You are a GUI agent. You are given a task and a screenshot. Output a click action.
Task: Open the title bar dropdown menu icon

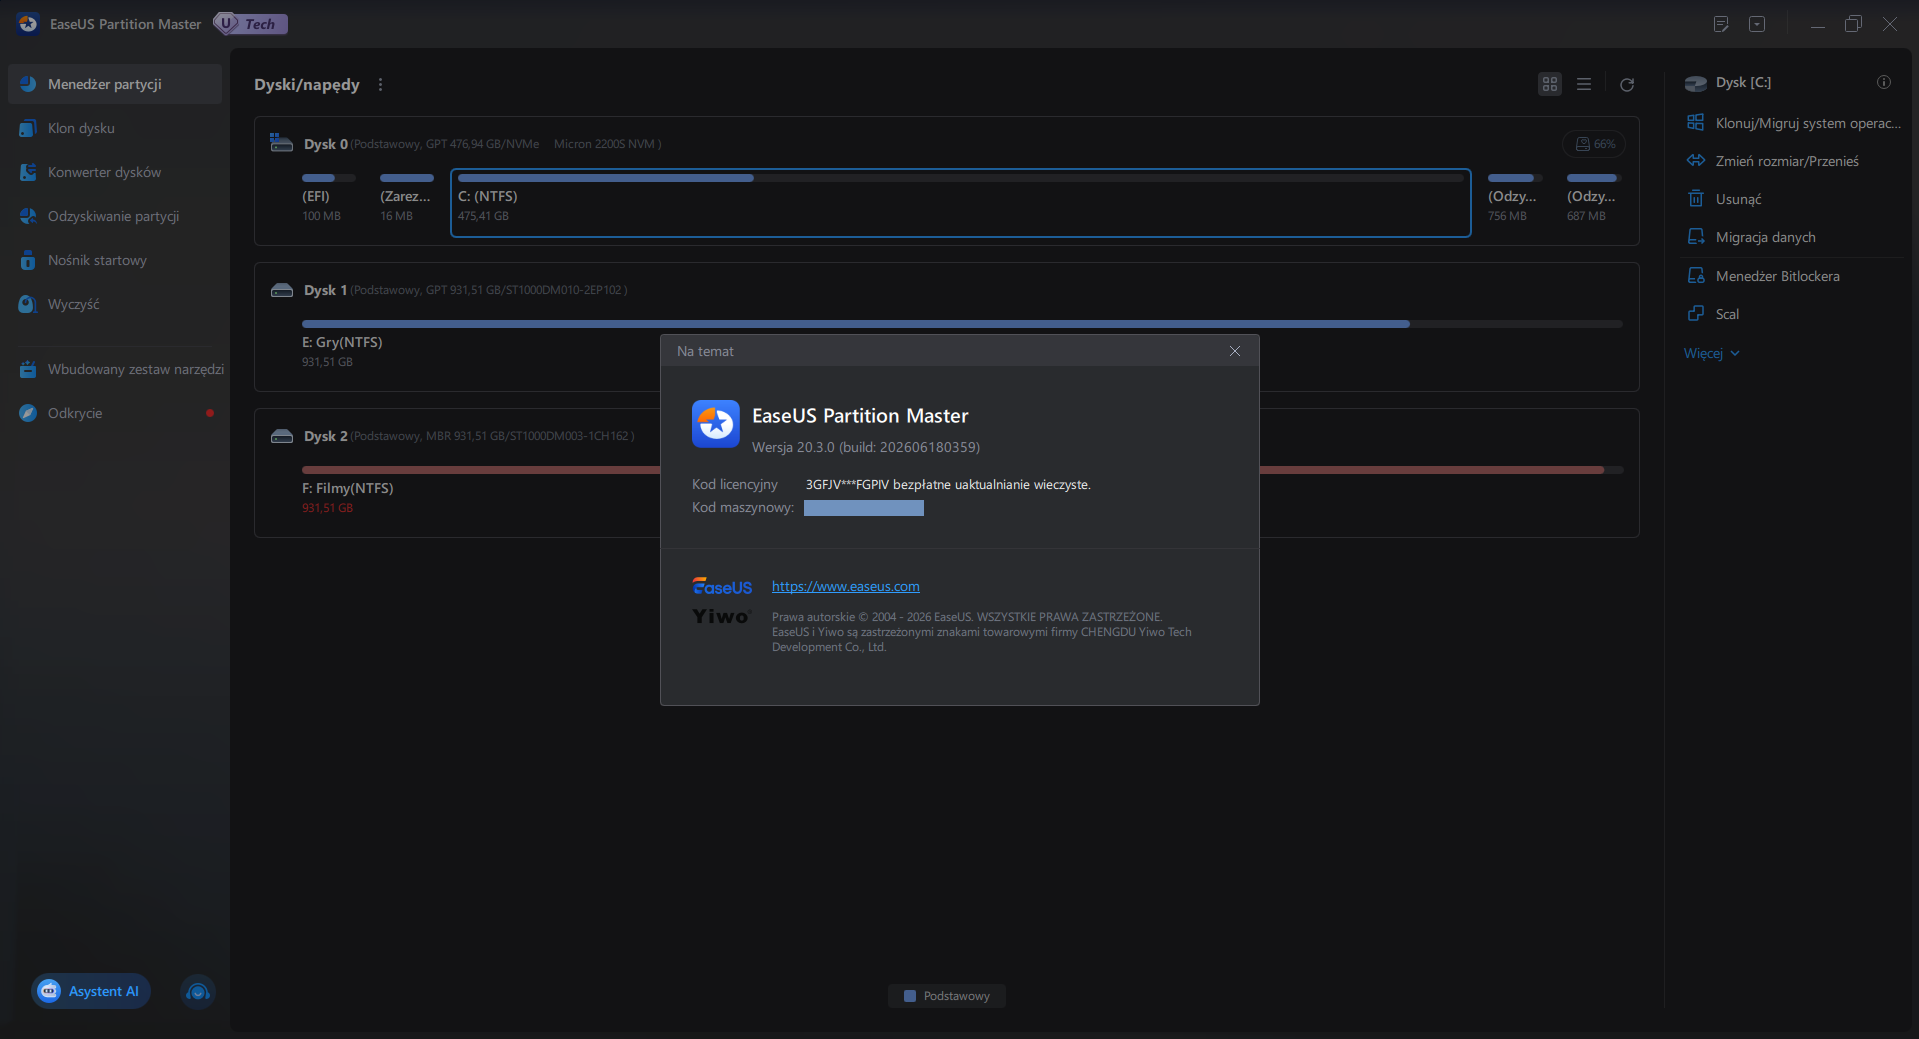pyautogui.click(x=1757, y=24)
